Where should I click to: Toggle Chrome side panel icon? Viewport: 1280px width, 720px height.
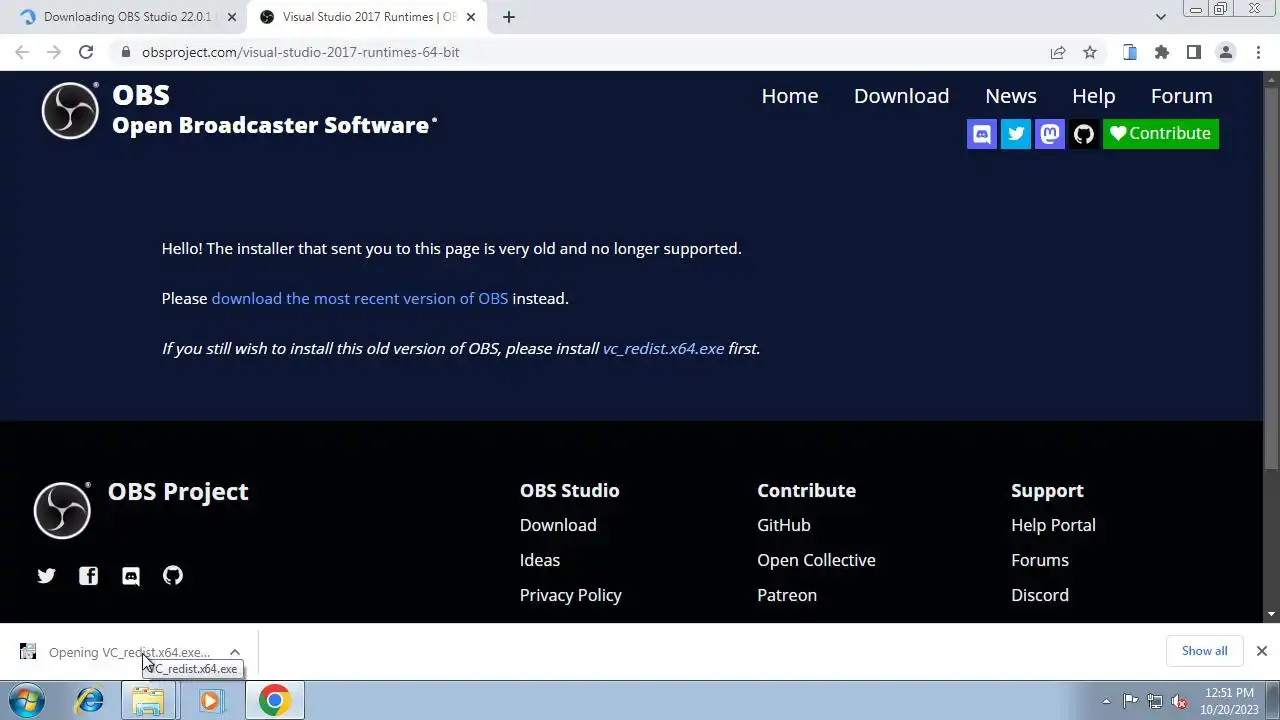click(x=1194, y=52)
